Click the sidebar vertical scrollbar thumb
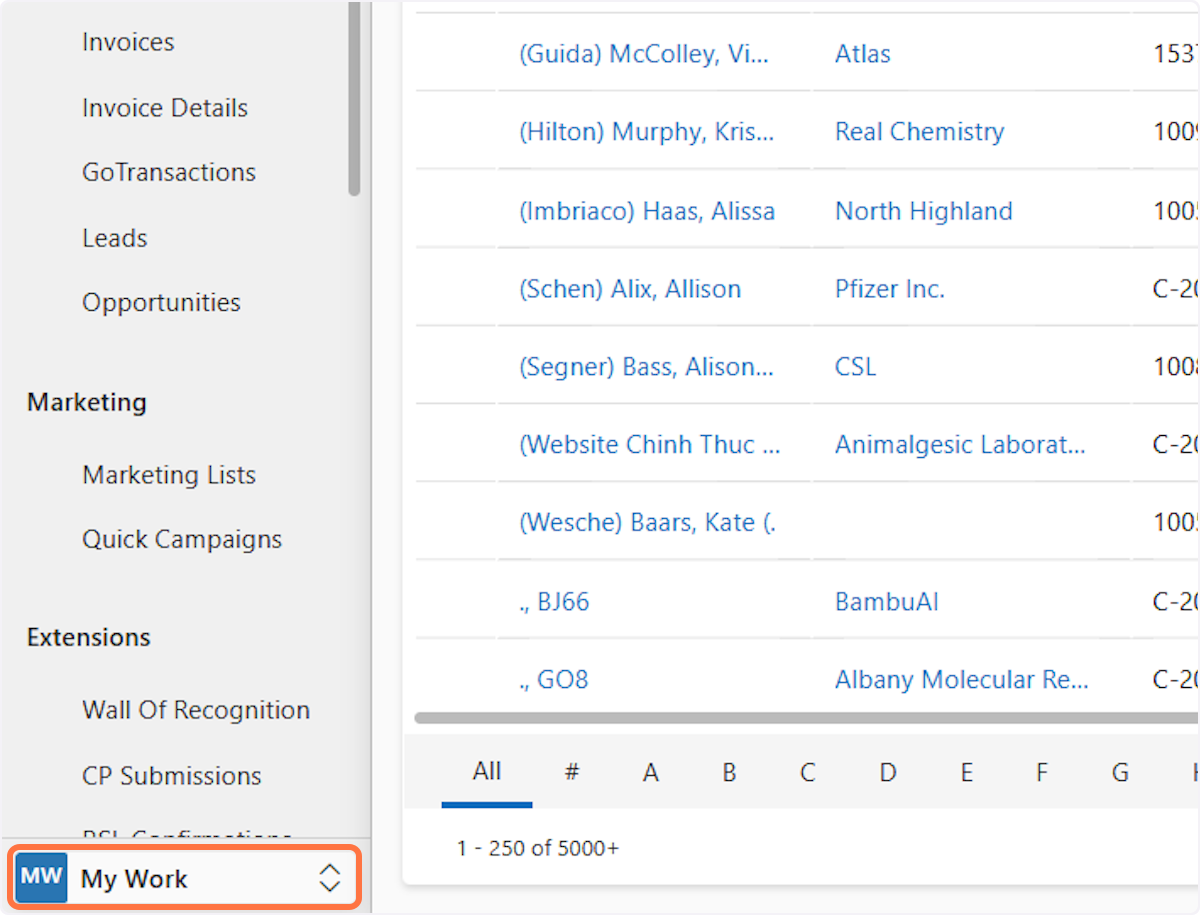 (x=354, y=100)
